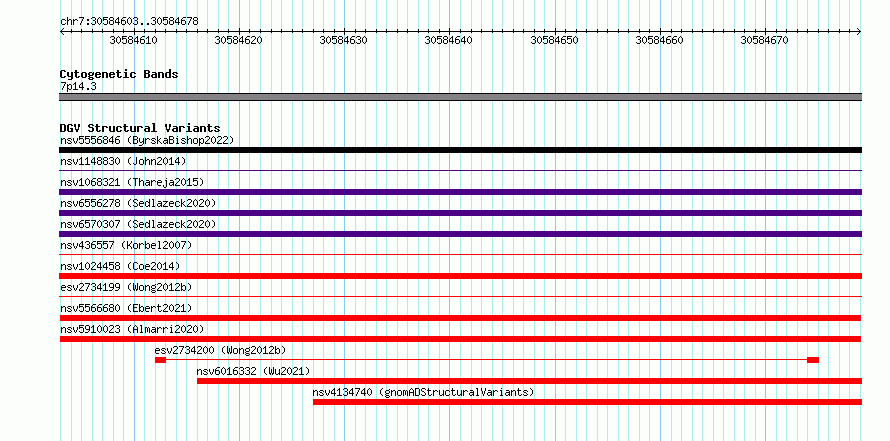This screenshot has height=441, width=890.
Task: Click the ruler's left arrow end
Action: click(x=62, y=32)
